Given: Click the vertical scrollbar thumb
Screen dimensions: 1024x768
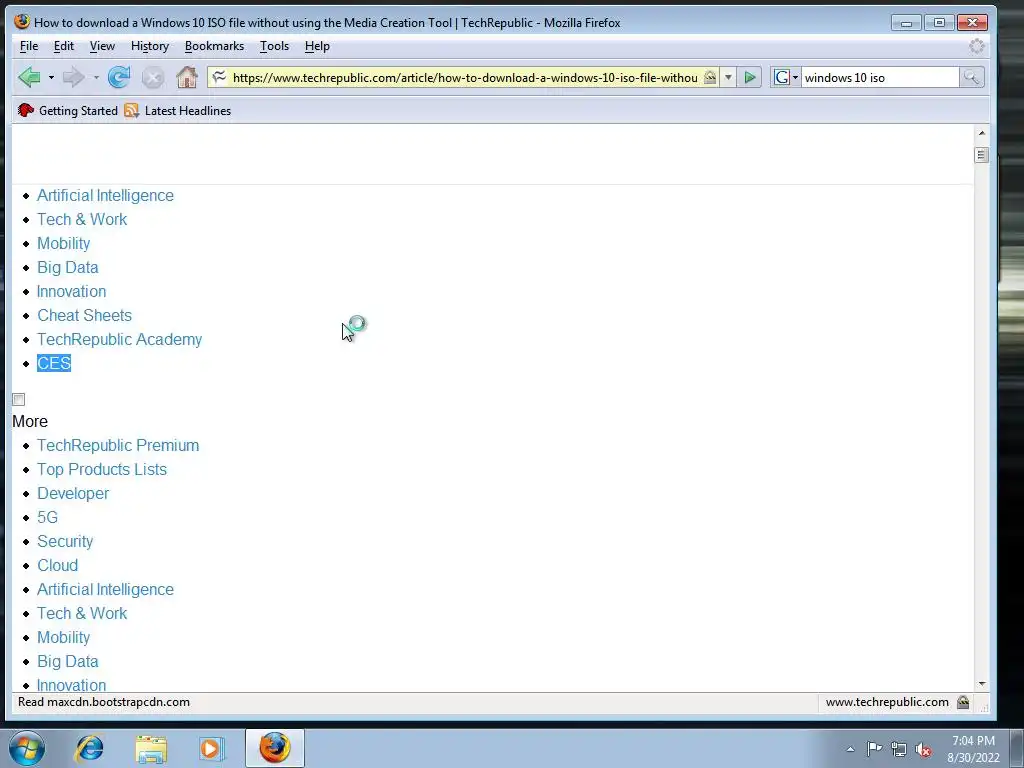Looking at the screenshot, I should [x=981, y=155].
